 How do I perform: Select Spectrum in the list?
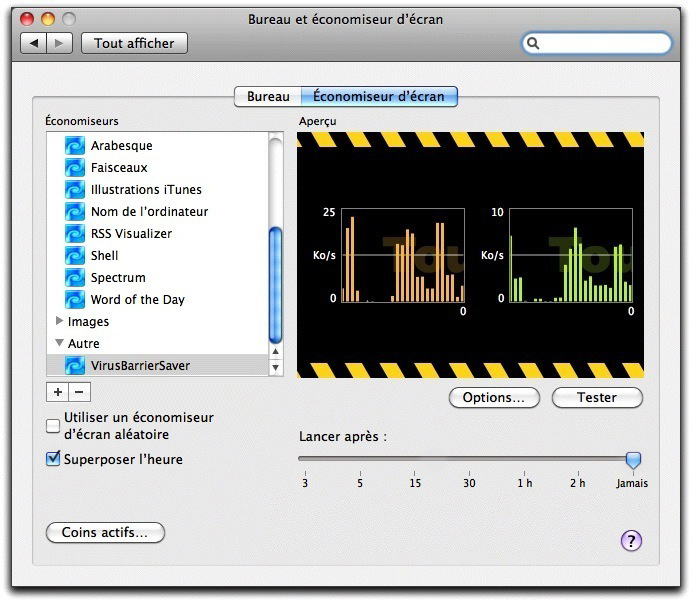118,278
